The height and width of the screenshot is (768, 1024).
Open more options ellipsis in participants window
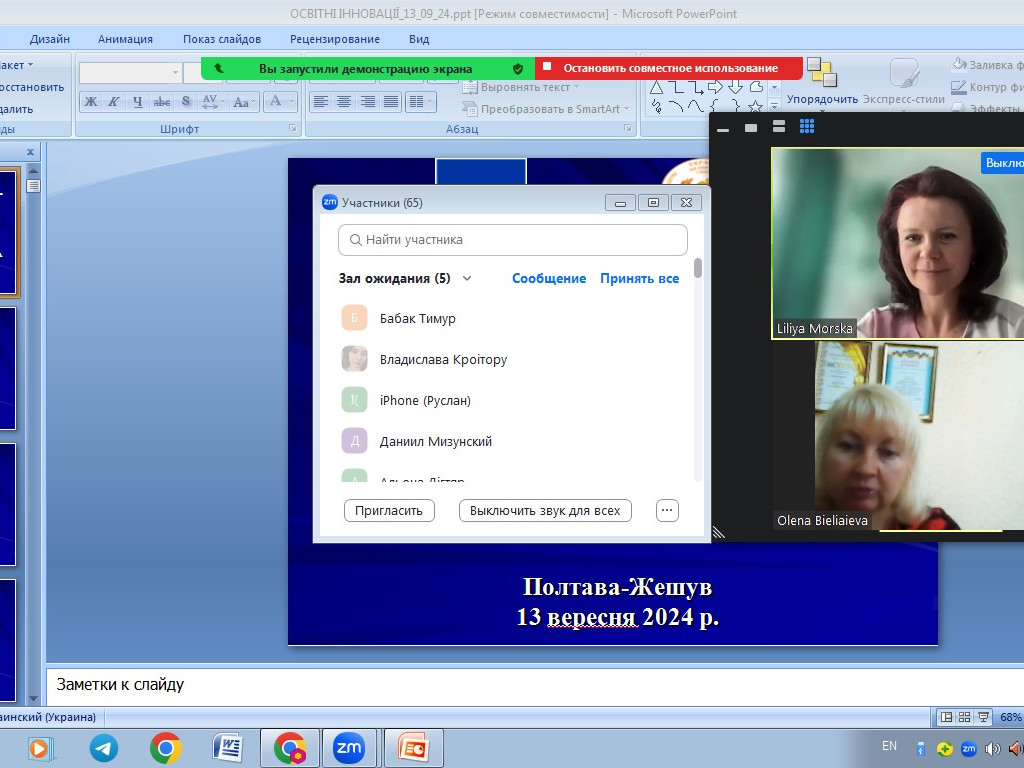[667, 511]
